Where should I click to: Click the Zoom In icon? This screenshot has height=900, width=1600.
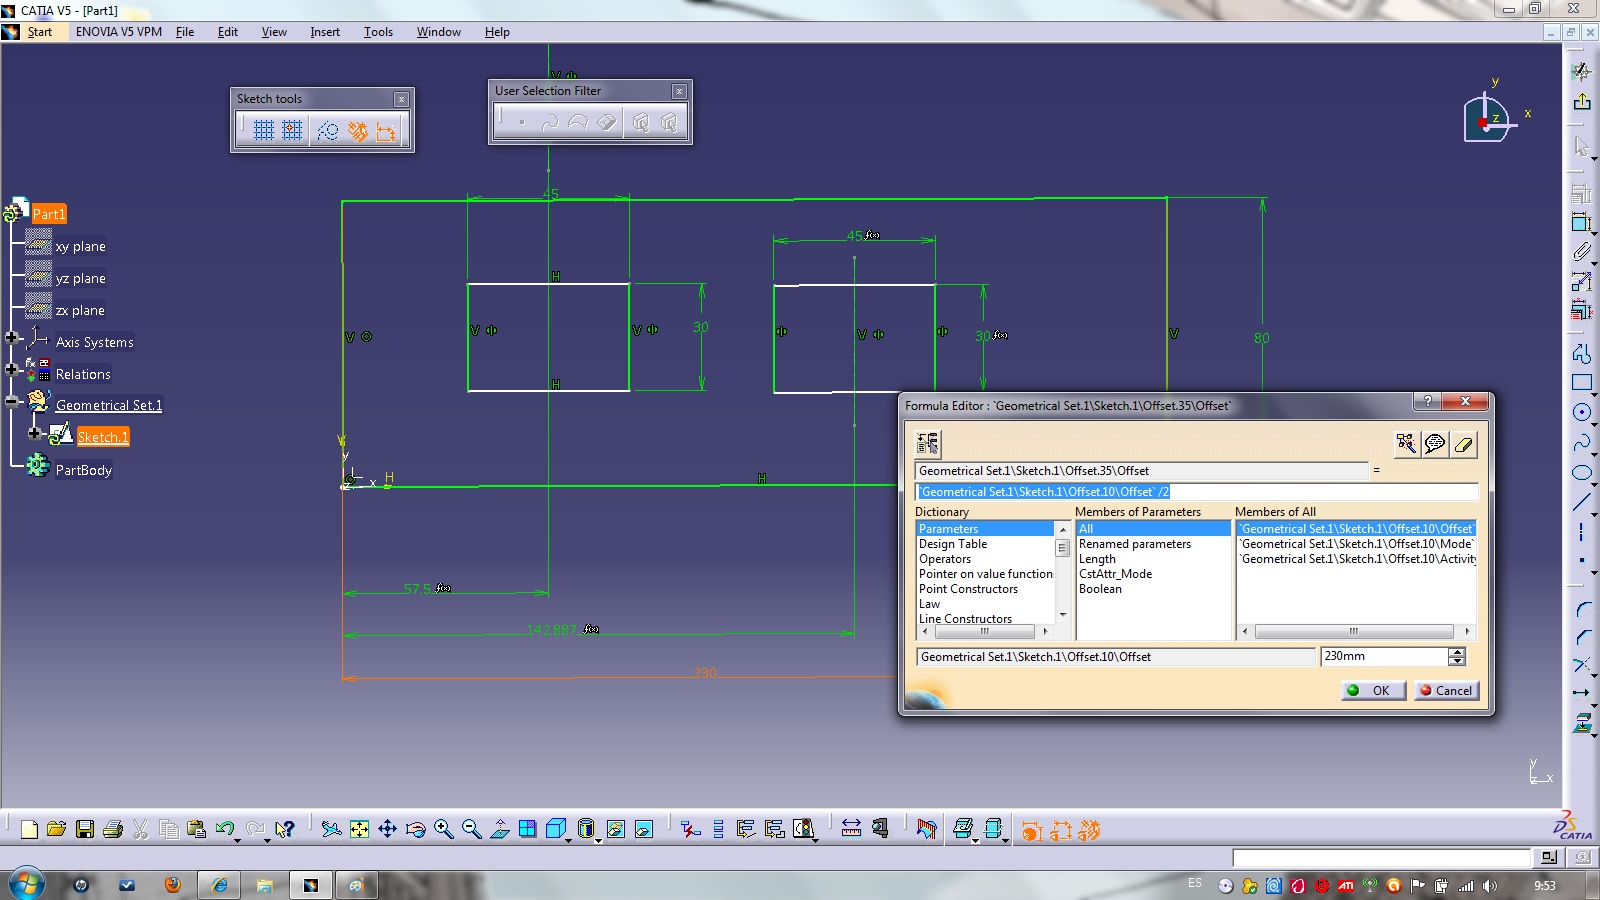443,829
